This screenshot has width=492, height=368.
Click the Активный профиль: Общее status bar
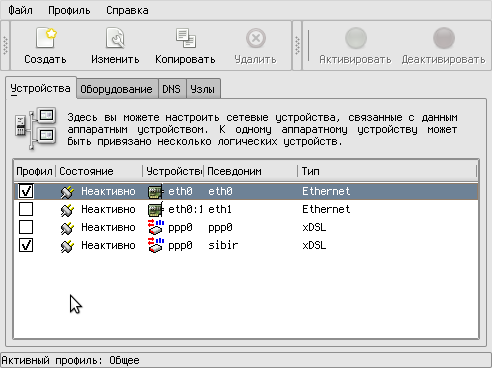coord(246,360)
